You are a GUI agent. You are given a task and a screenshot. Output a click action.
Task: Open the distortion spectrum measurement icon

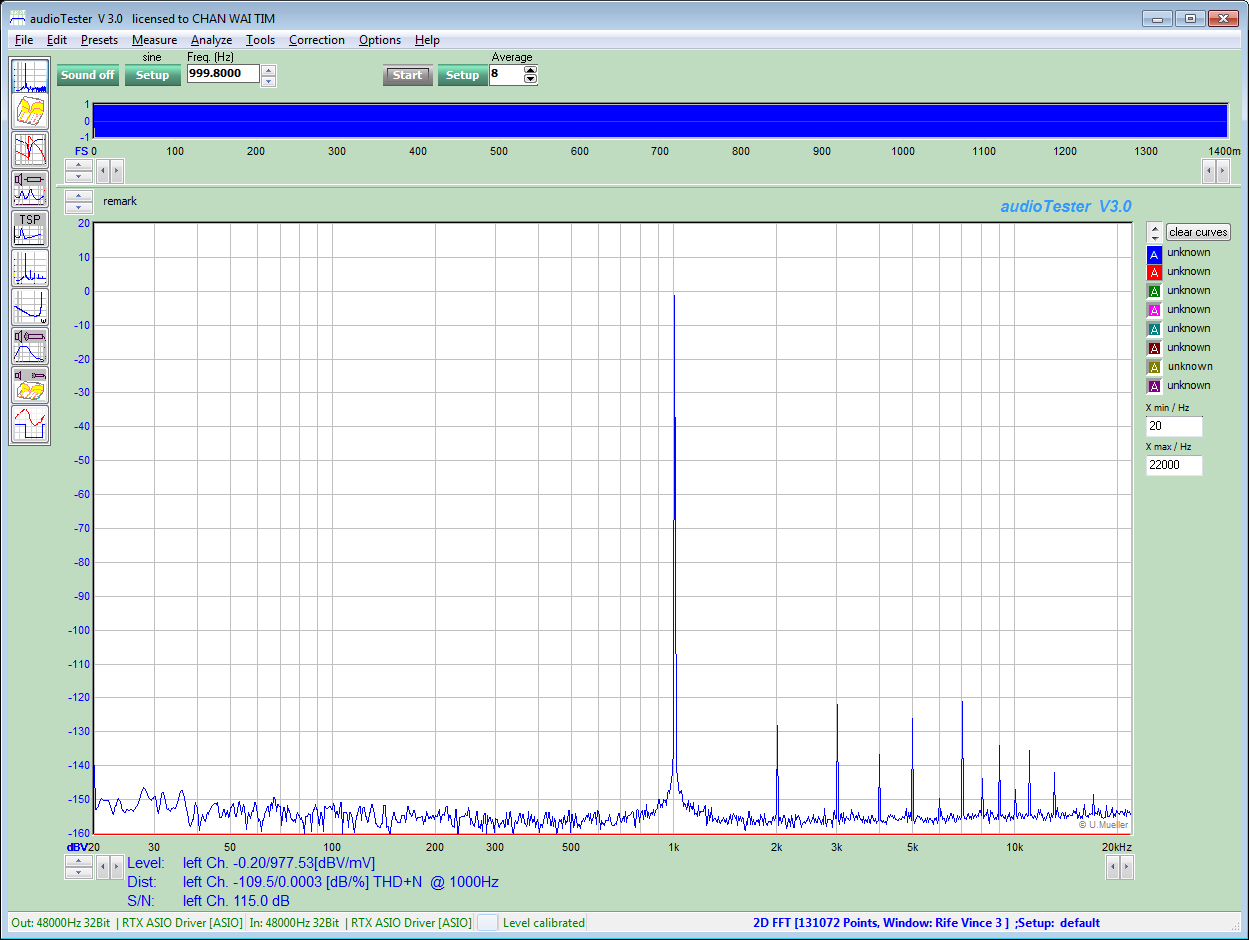[30, 267]
